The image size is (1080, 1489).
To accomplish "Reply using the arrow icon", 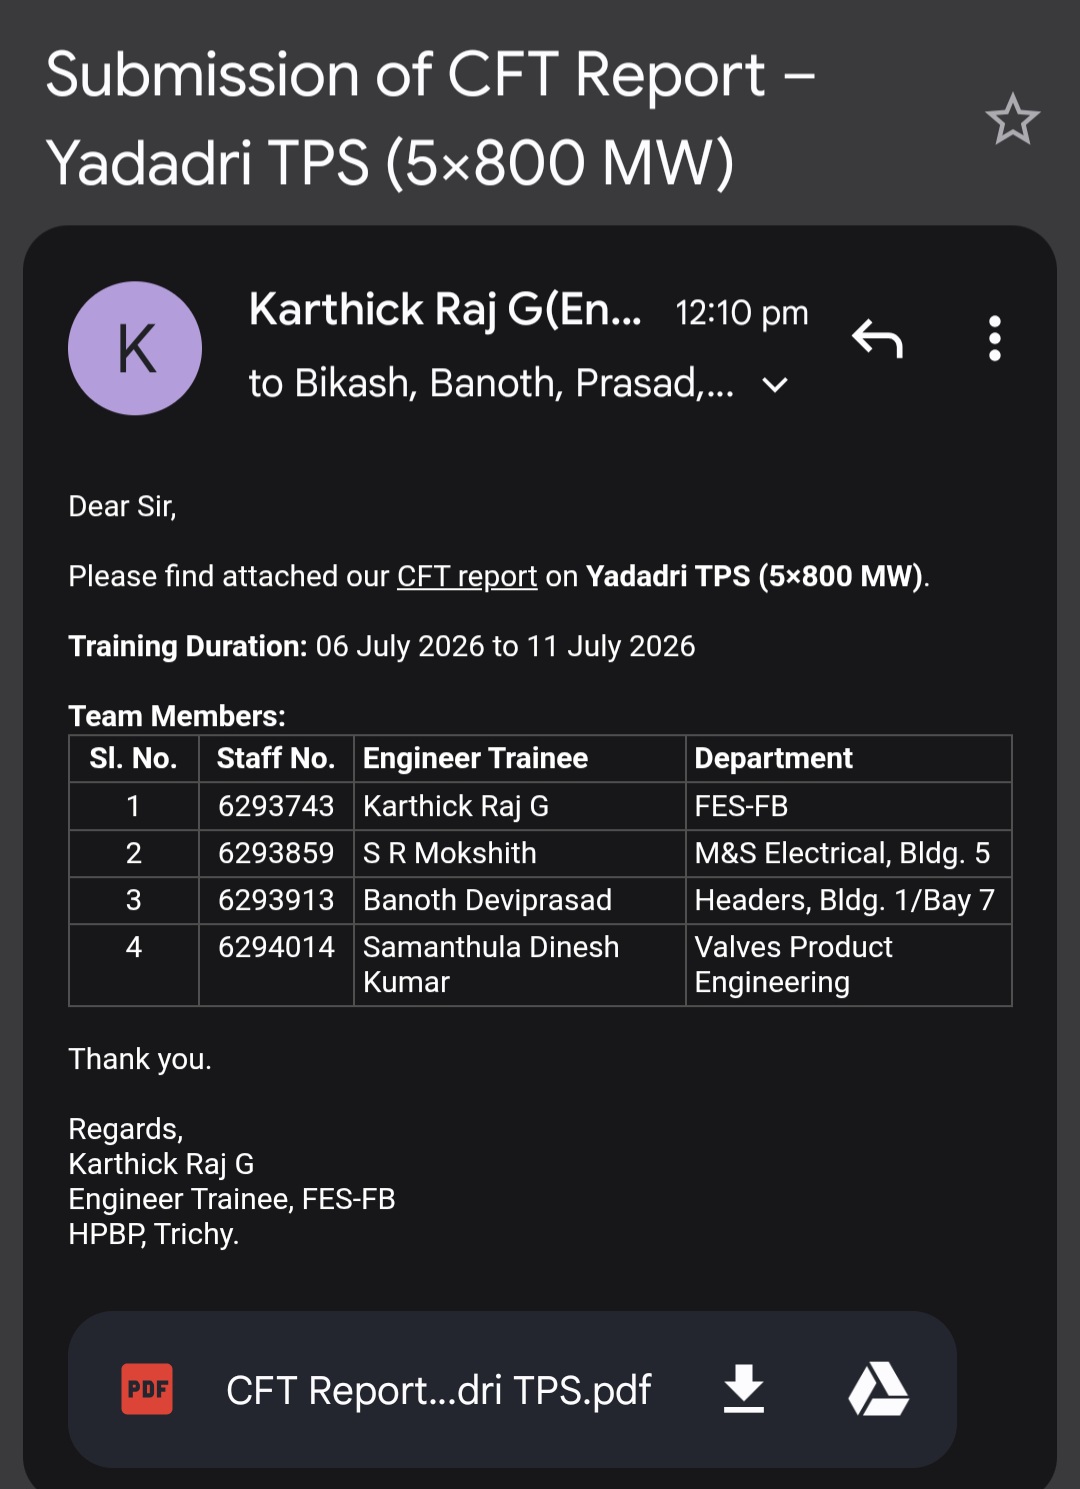I will tap(877, 339).
